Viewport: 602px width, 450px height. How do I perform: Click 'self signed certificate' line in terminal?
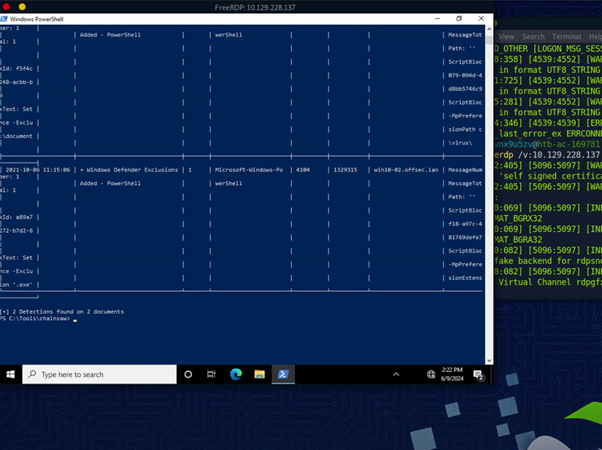tap(550, 176)
